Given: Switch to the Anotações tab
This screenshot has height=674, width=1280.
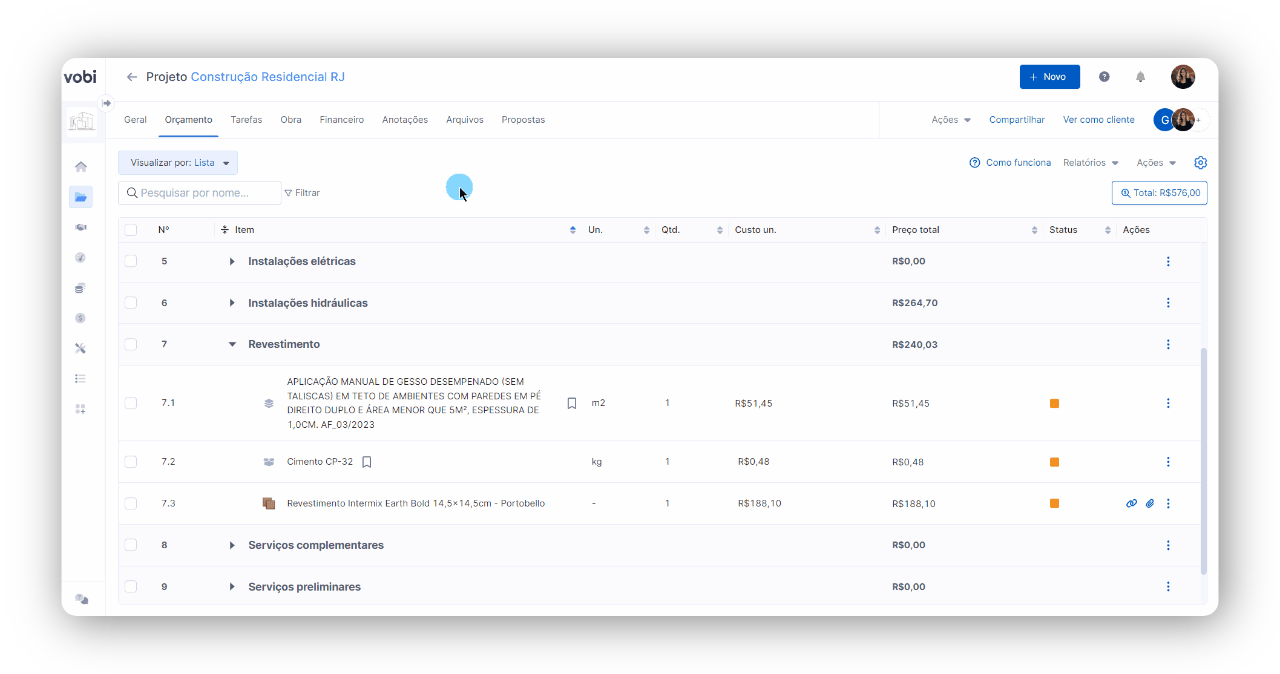Looking at the screenshot, I should tap(405, 120).
